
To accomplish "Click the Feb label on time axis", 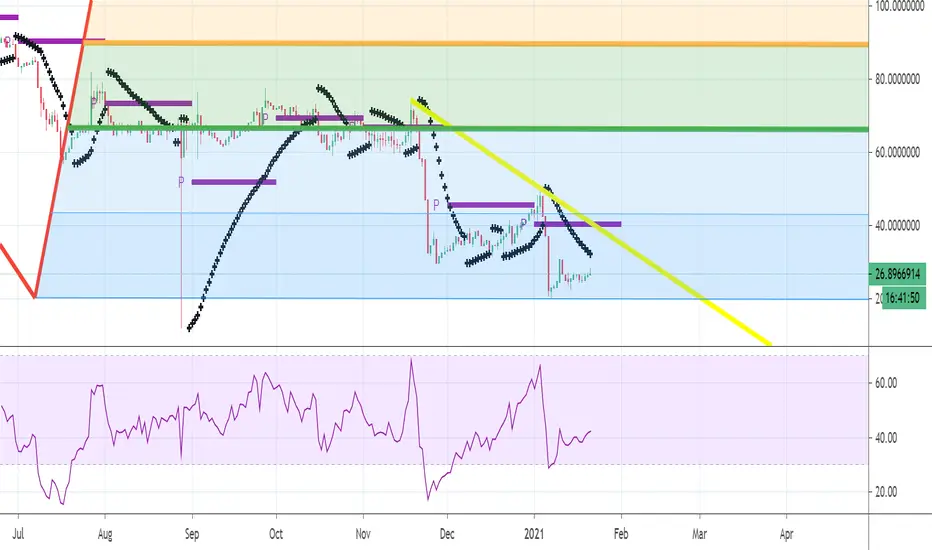I will 621,534.
